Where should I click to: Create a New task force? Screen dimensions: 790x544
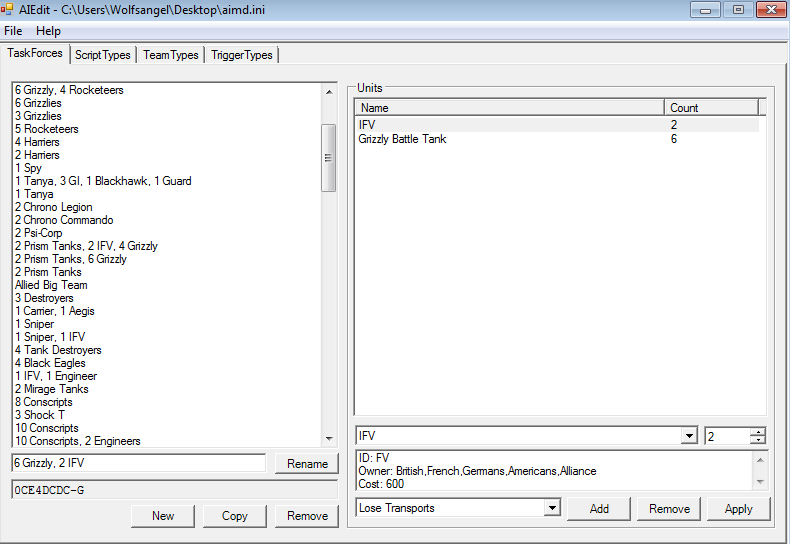[x=163, y=516]
